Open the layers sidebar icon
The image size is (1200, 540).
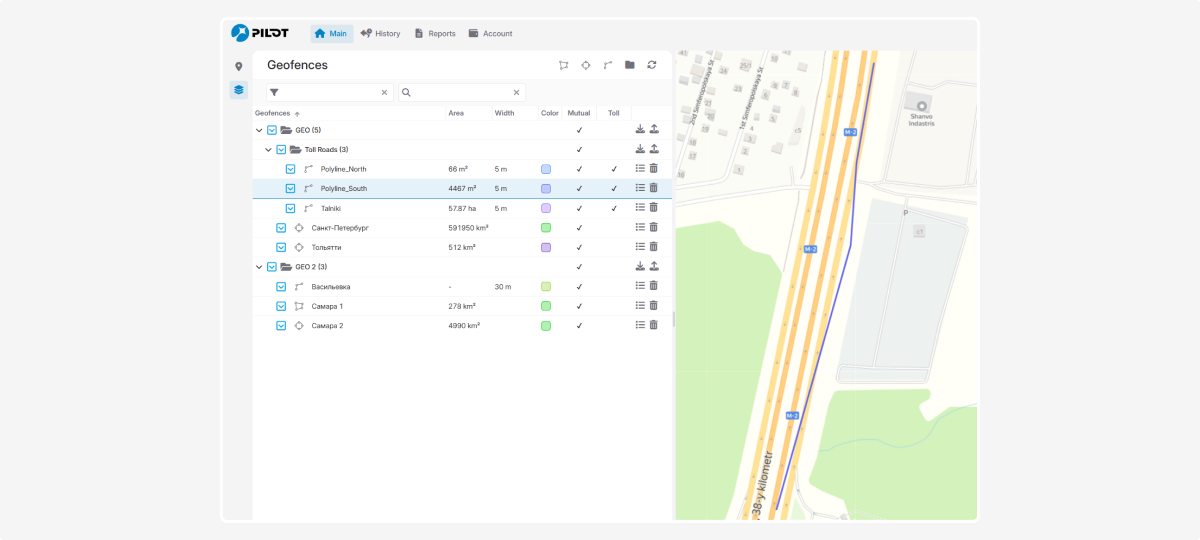coord(238,90)
